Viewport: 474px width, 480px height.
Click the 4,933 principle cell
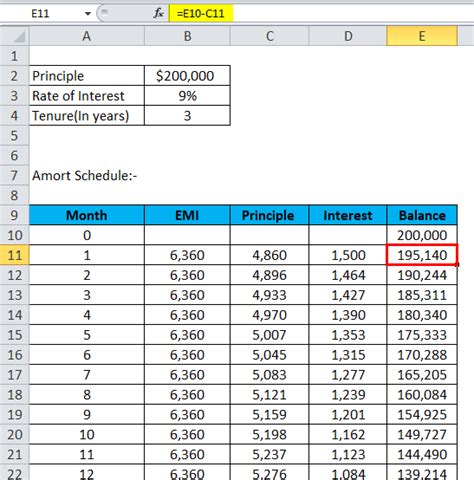pyautogui.click(x=269, y=295)
